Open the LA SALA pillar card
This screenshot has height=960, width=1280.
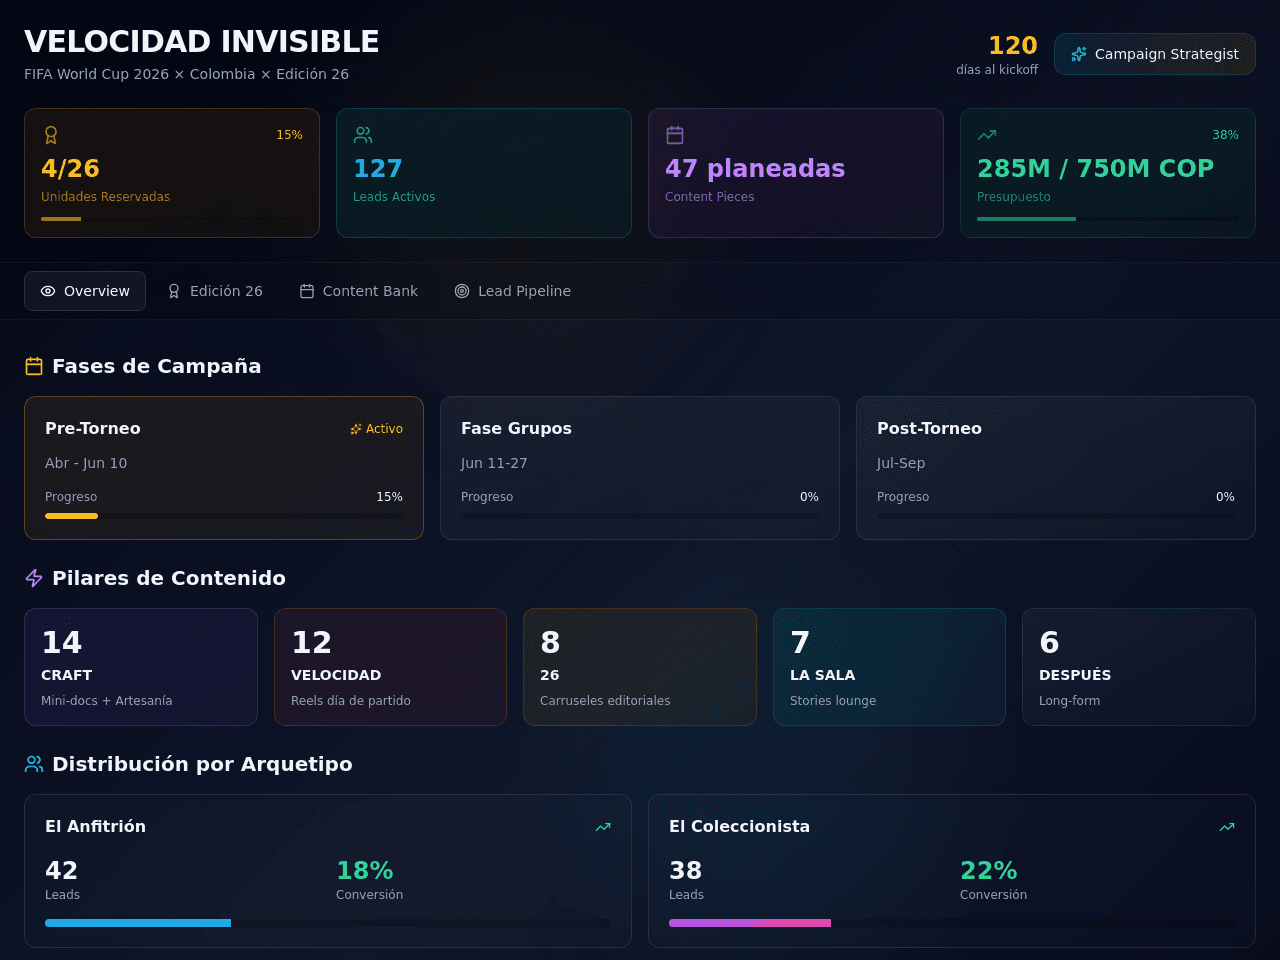889,667
